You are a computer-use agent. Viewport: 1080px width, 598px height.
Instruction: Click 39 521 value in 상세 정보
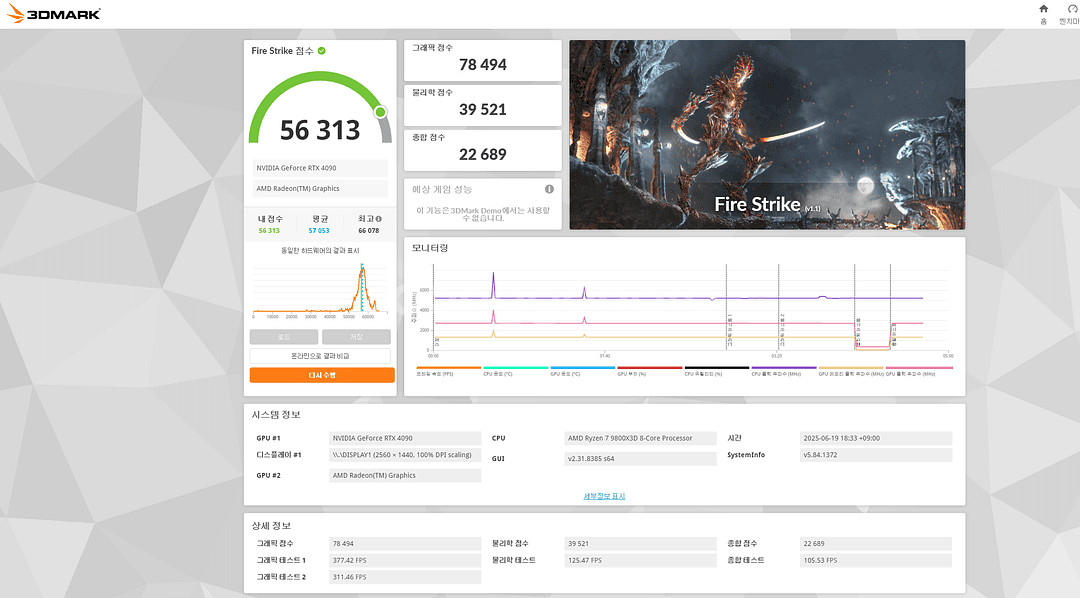[x=640, y=544]
